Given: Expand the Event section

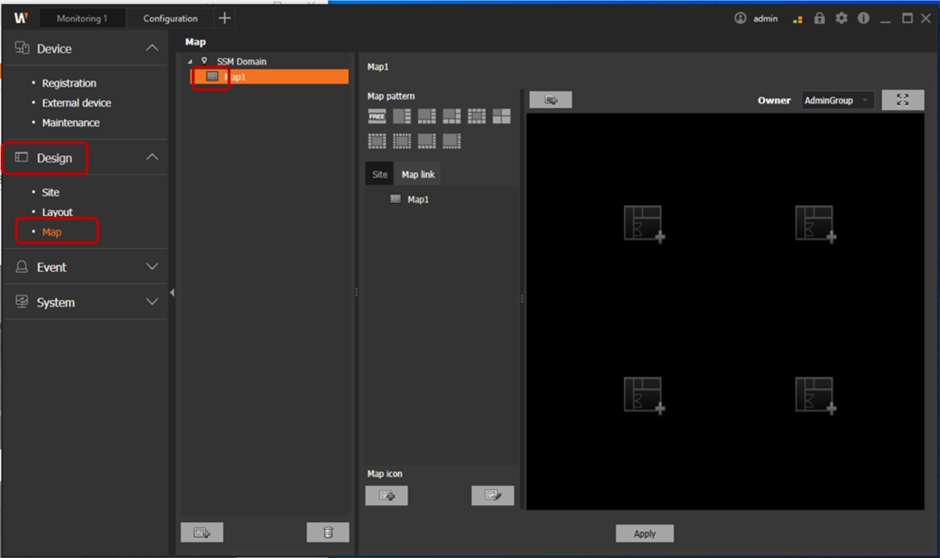Looking at the screenshot, I should [152, 267].
